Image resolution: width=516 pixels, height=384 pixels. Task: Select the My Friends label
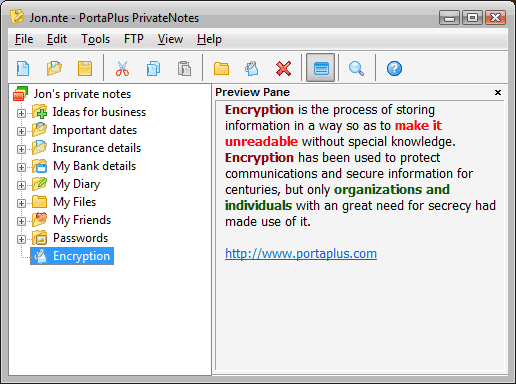[x=82, y=220]
